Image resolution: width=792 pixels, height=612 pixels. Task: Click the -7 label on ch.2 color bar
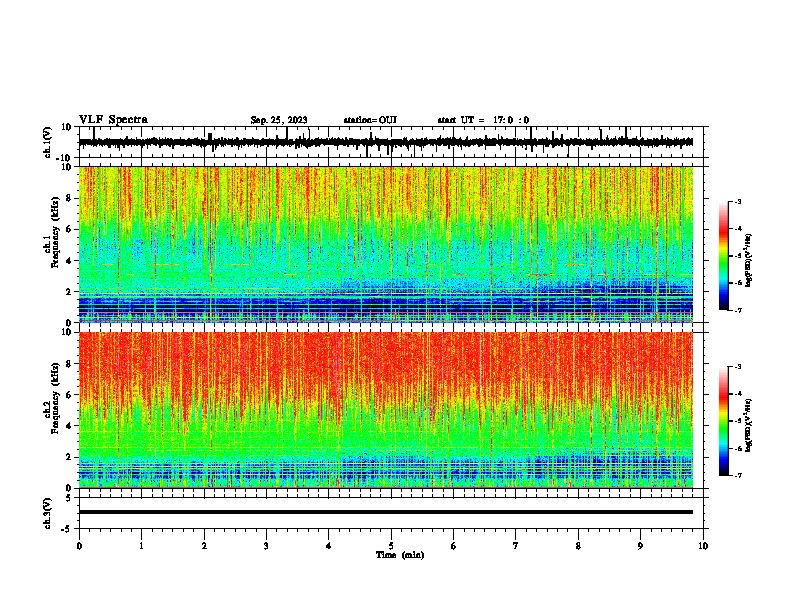pos(737,475)
